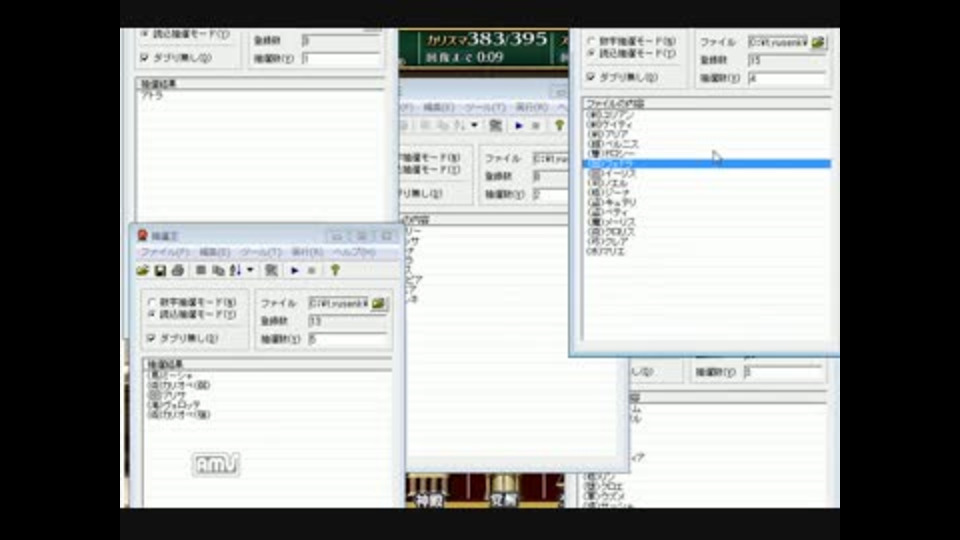Click lightbulb help icon in titled 抽選王 window toolbar
Viewport: 960px width, 540px height.
[335, 270]
